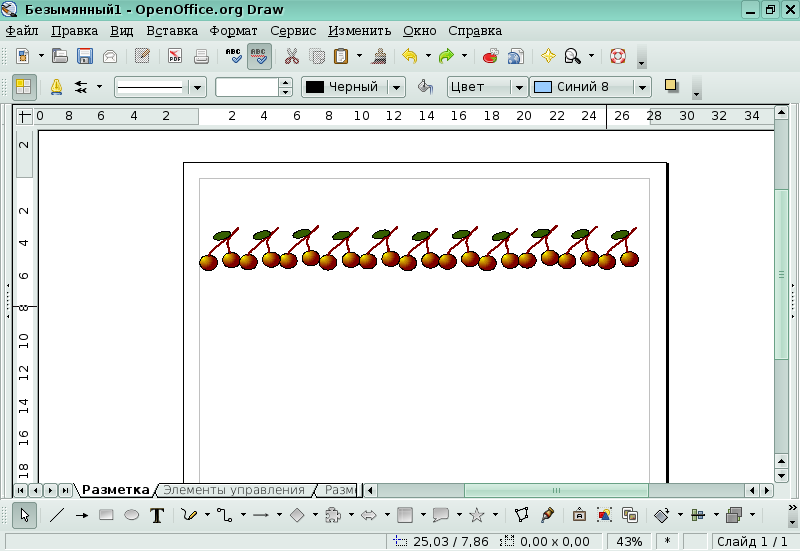Open the line style dropdown
Image resolution: width=800 pixels, height=551 pixels.
tap(197, 87)
